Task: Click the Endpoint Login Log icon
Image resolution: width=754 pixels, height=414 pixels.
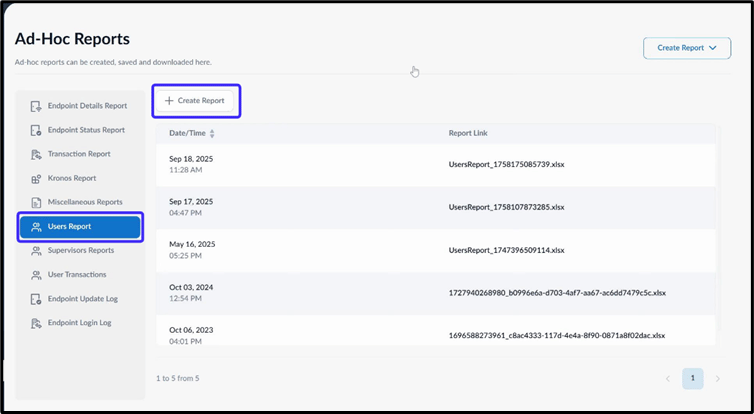Action: click(x=36, y=323)
